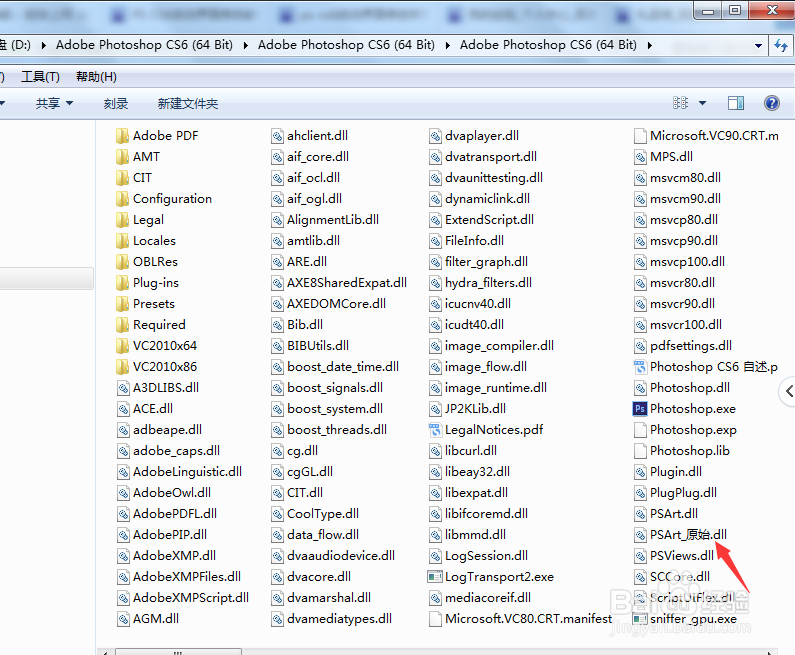The width and height of the screenshot is (795, 655).
Task: Click the Plug-ins folder icon
Action: [122, 283]
